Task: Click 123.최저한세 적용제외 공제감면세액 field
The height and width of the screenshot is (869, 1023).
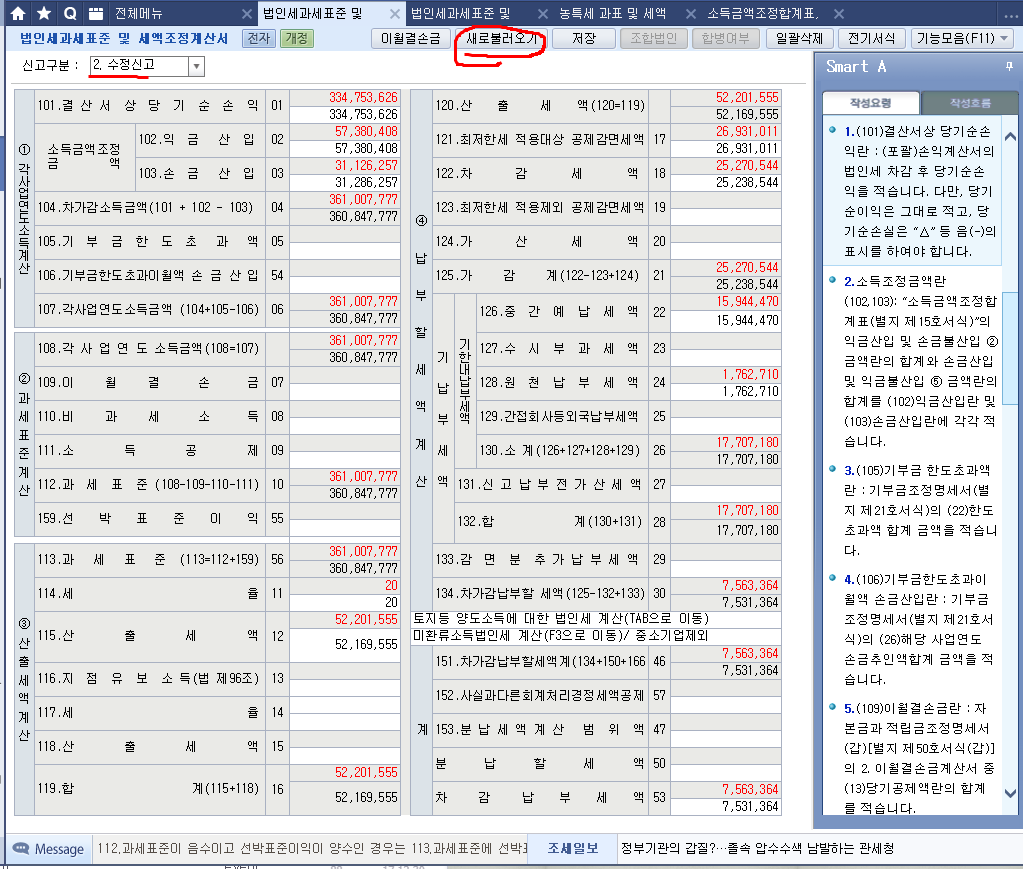Action: (725, 216)
